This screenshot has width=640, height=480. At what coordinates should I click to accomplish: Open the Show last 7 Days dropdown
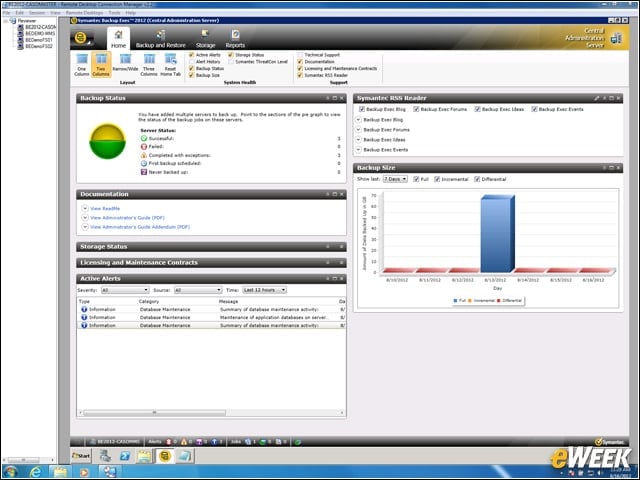coord(395,179)
